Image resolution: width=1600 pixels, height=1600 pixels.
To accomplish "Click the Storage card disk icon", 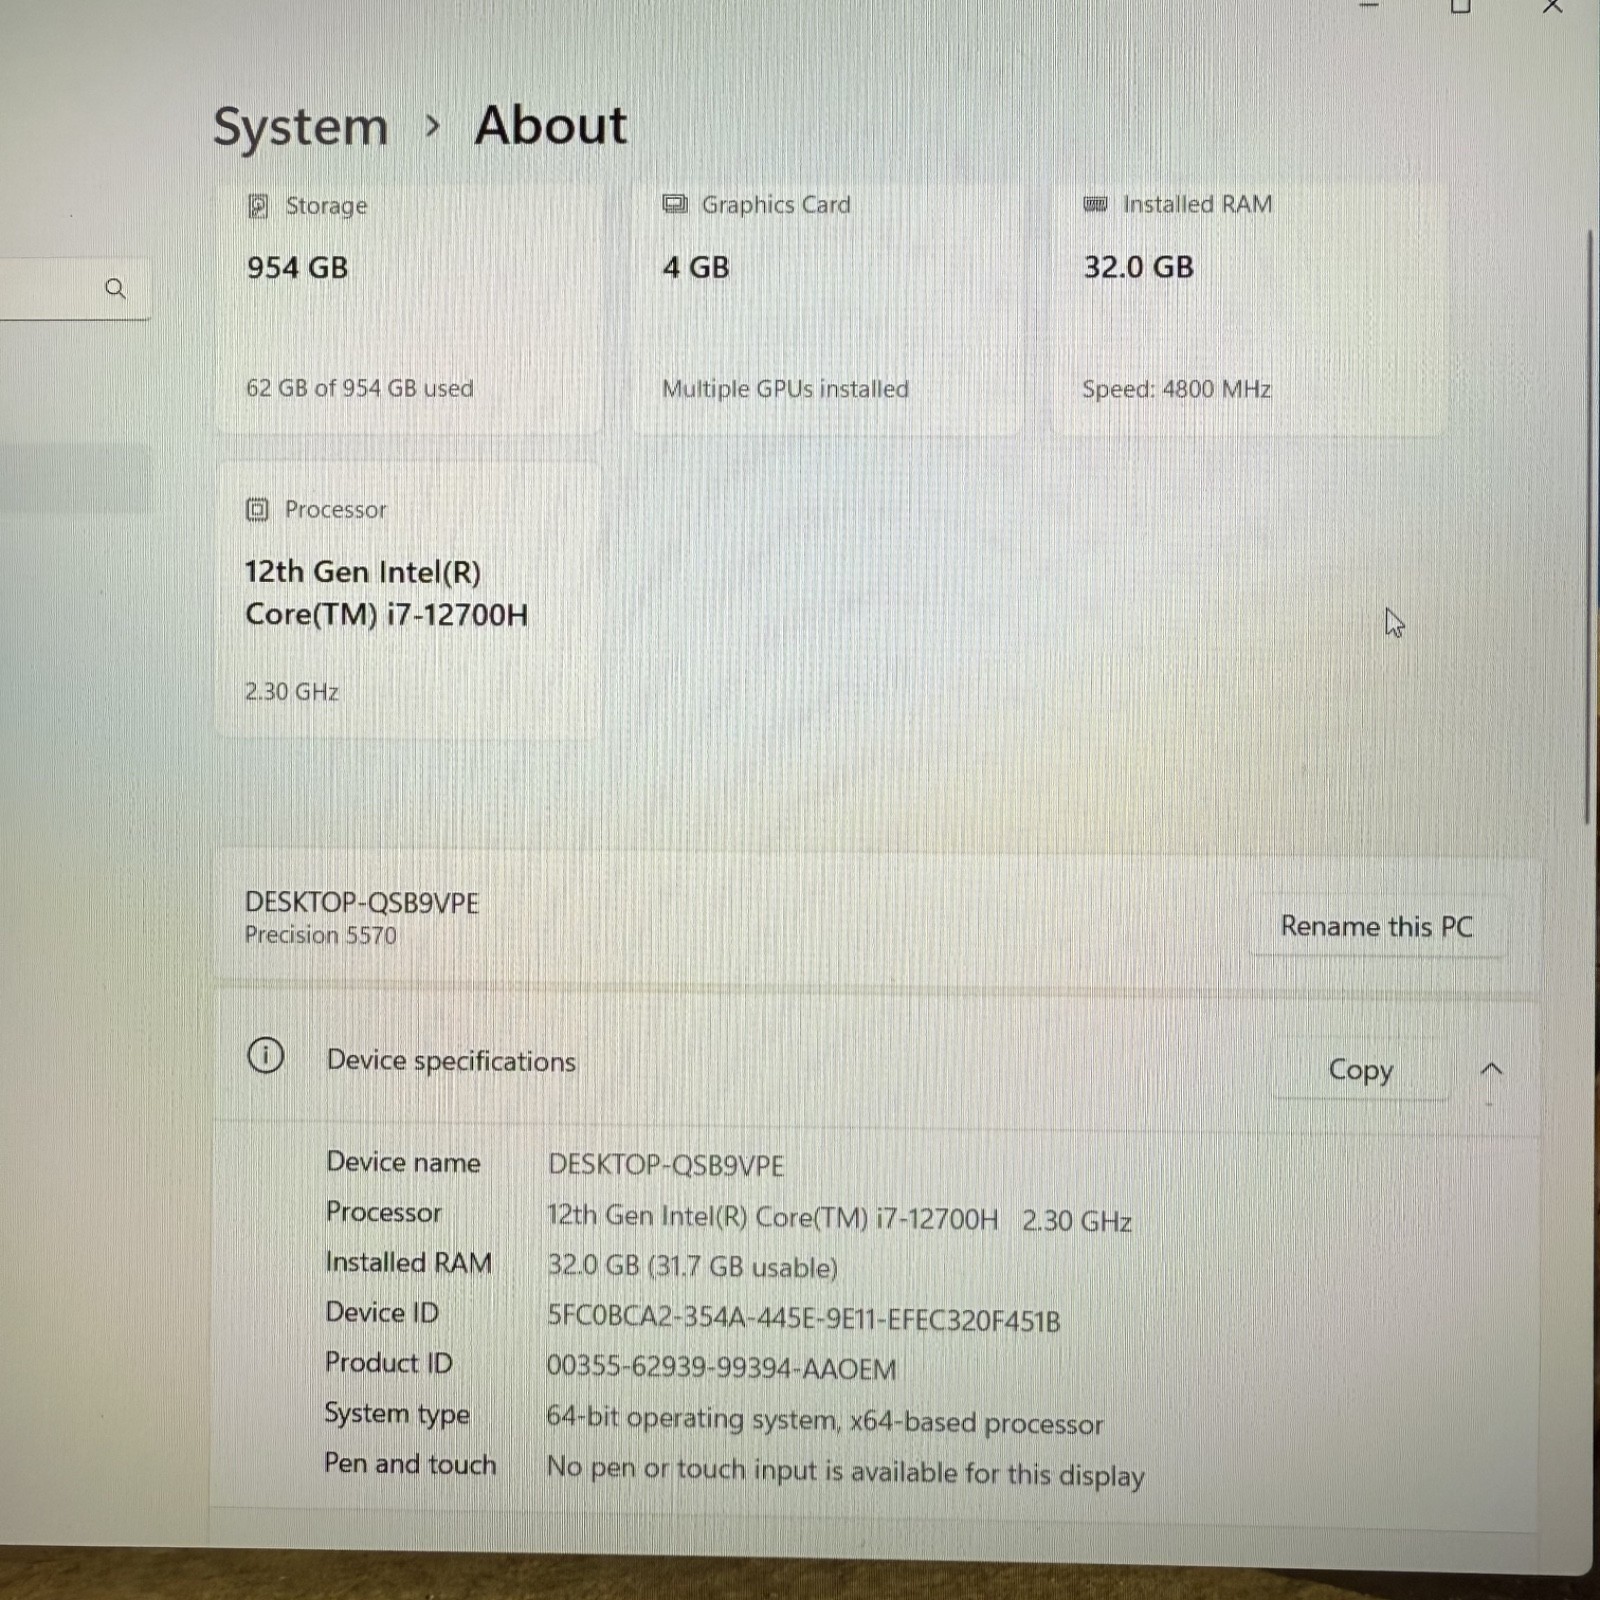I will click(x=258, y=206).
